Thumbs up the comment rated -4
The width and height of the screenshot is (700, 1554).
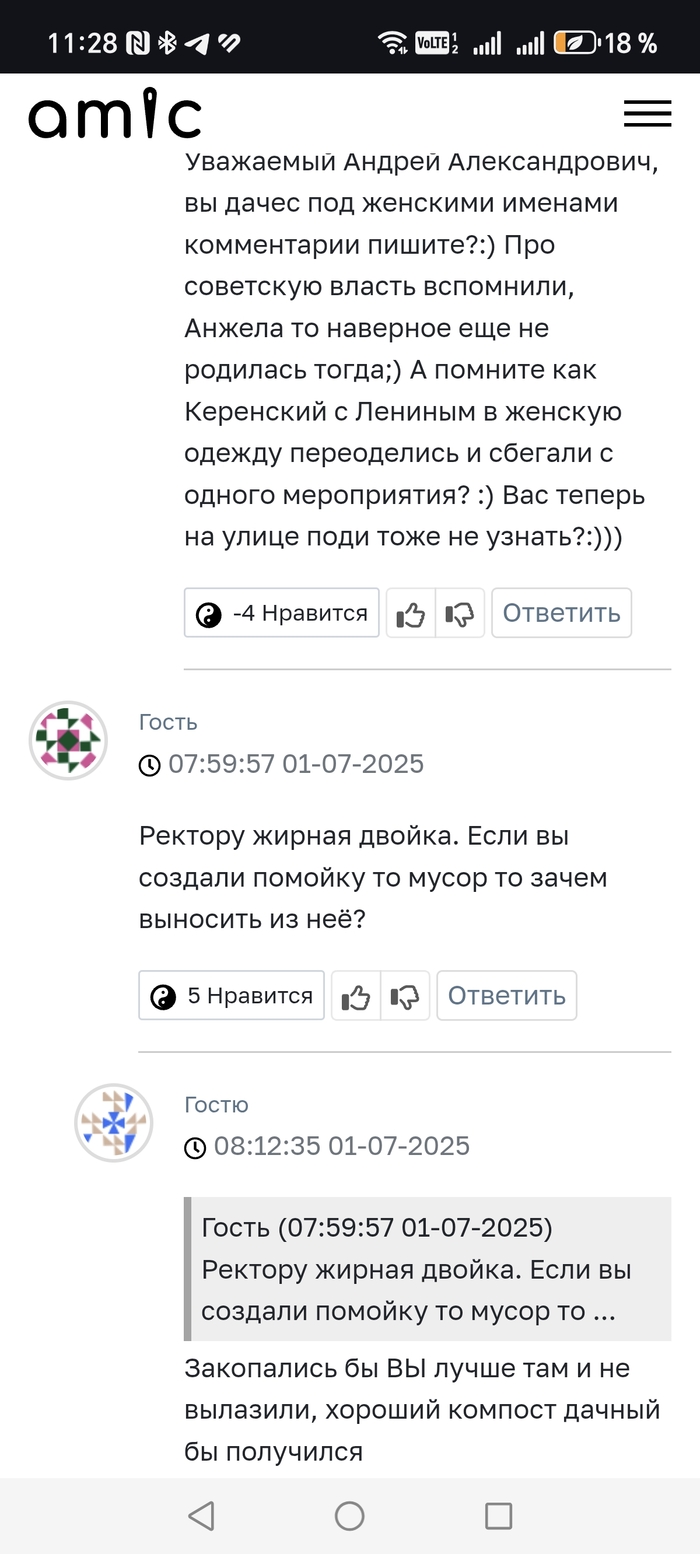coord(410,613)
